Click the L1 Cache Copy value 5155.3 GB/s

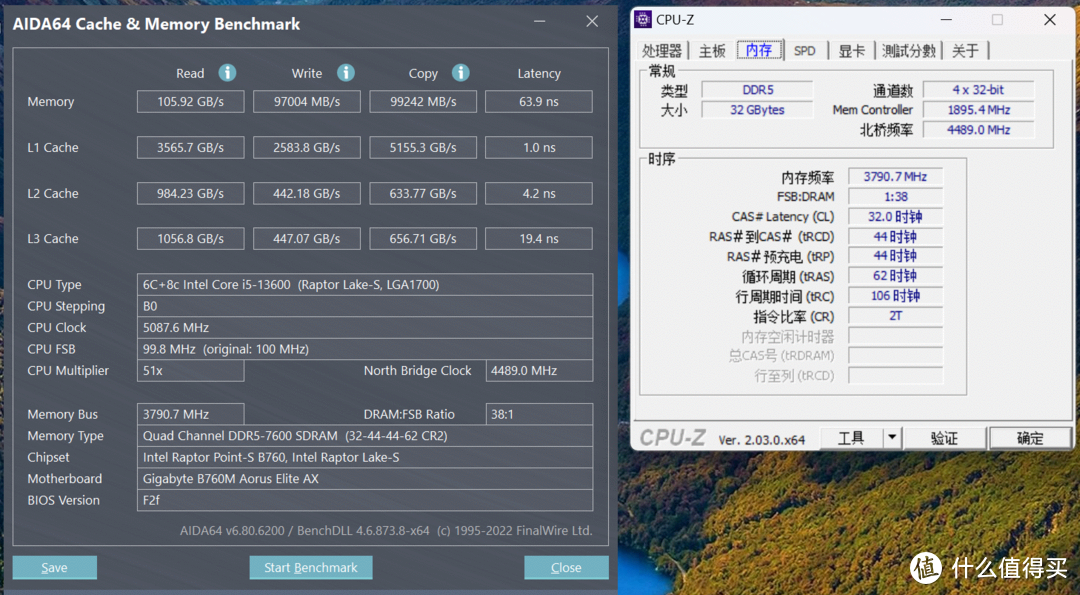pos(423,147)
